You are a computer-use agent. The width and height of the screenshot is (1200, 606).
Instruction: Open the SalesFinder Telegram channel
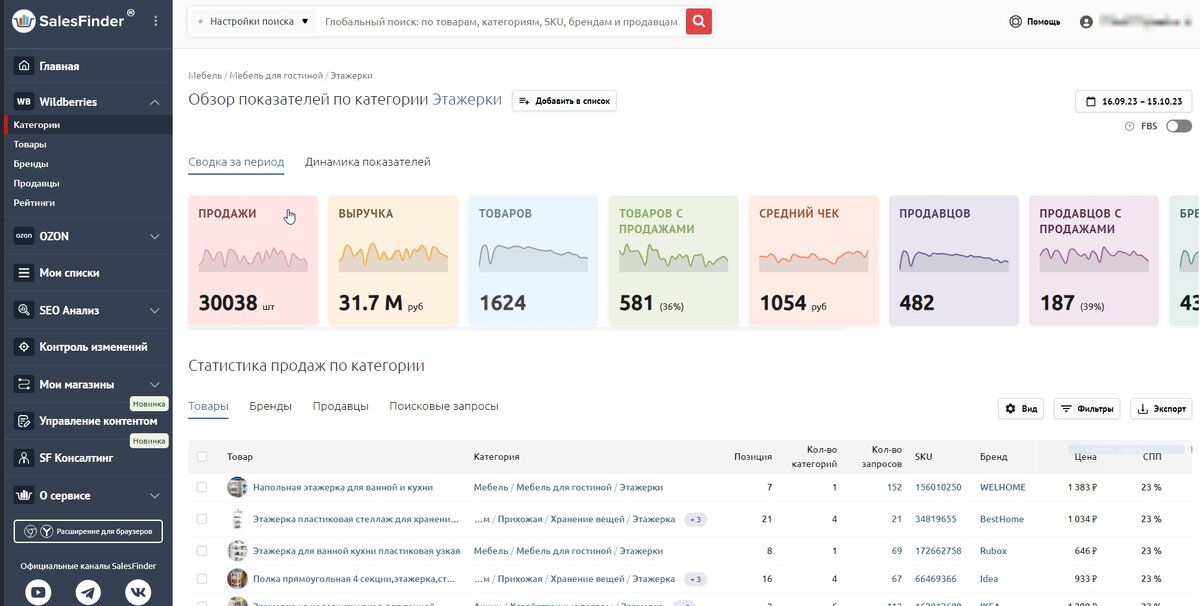tap(88, 592)
